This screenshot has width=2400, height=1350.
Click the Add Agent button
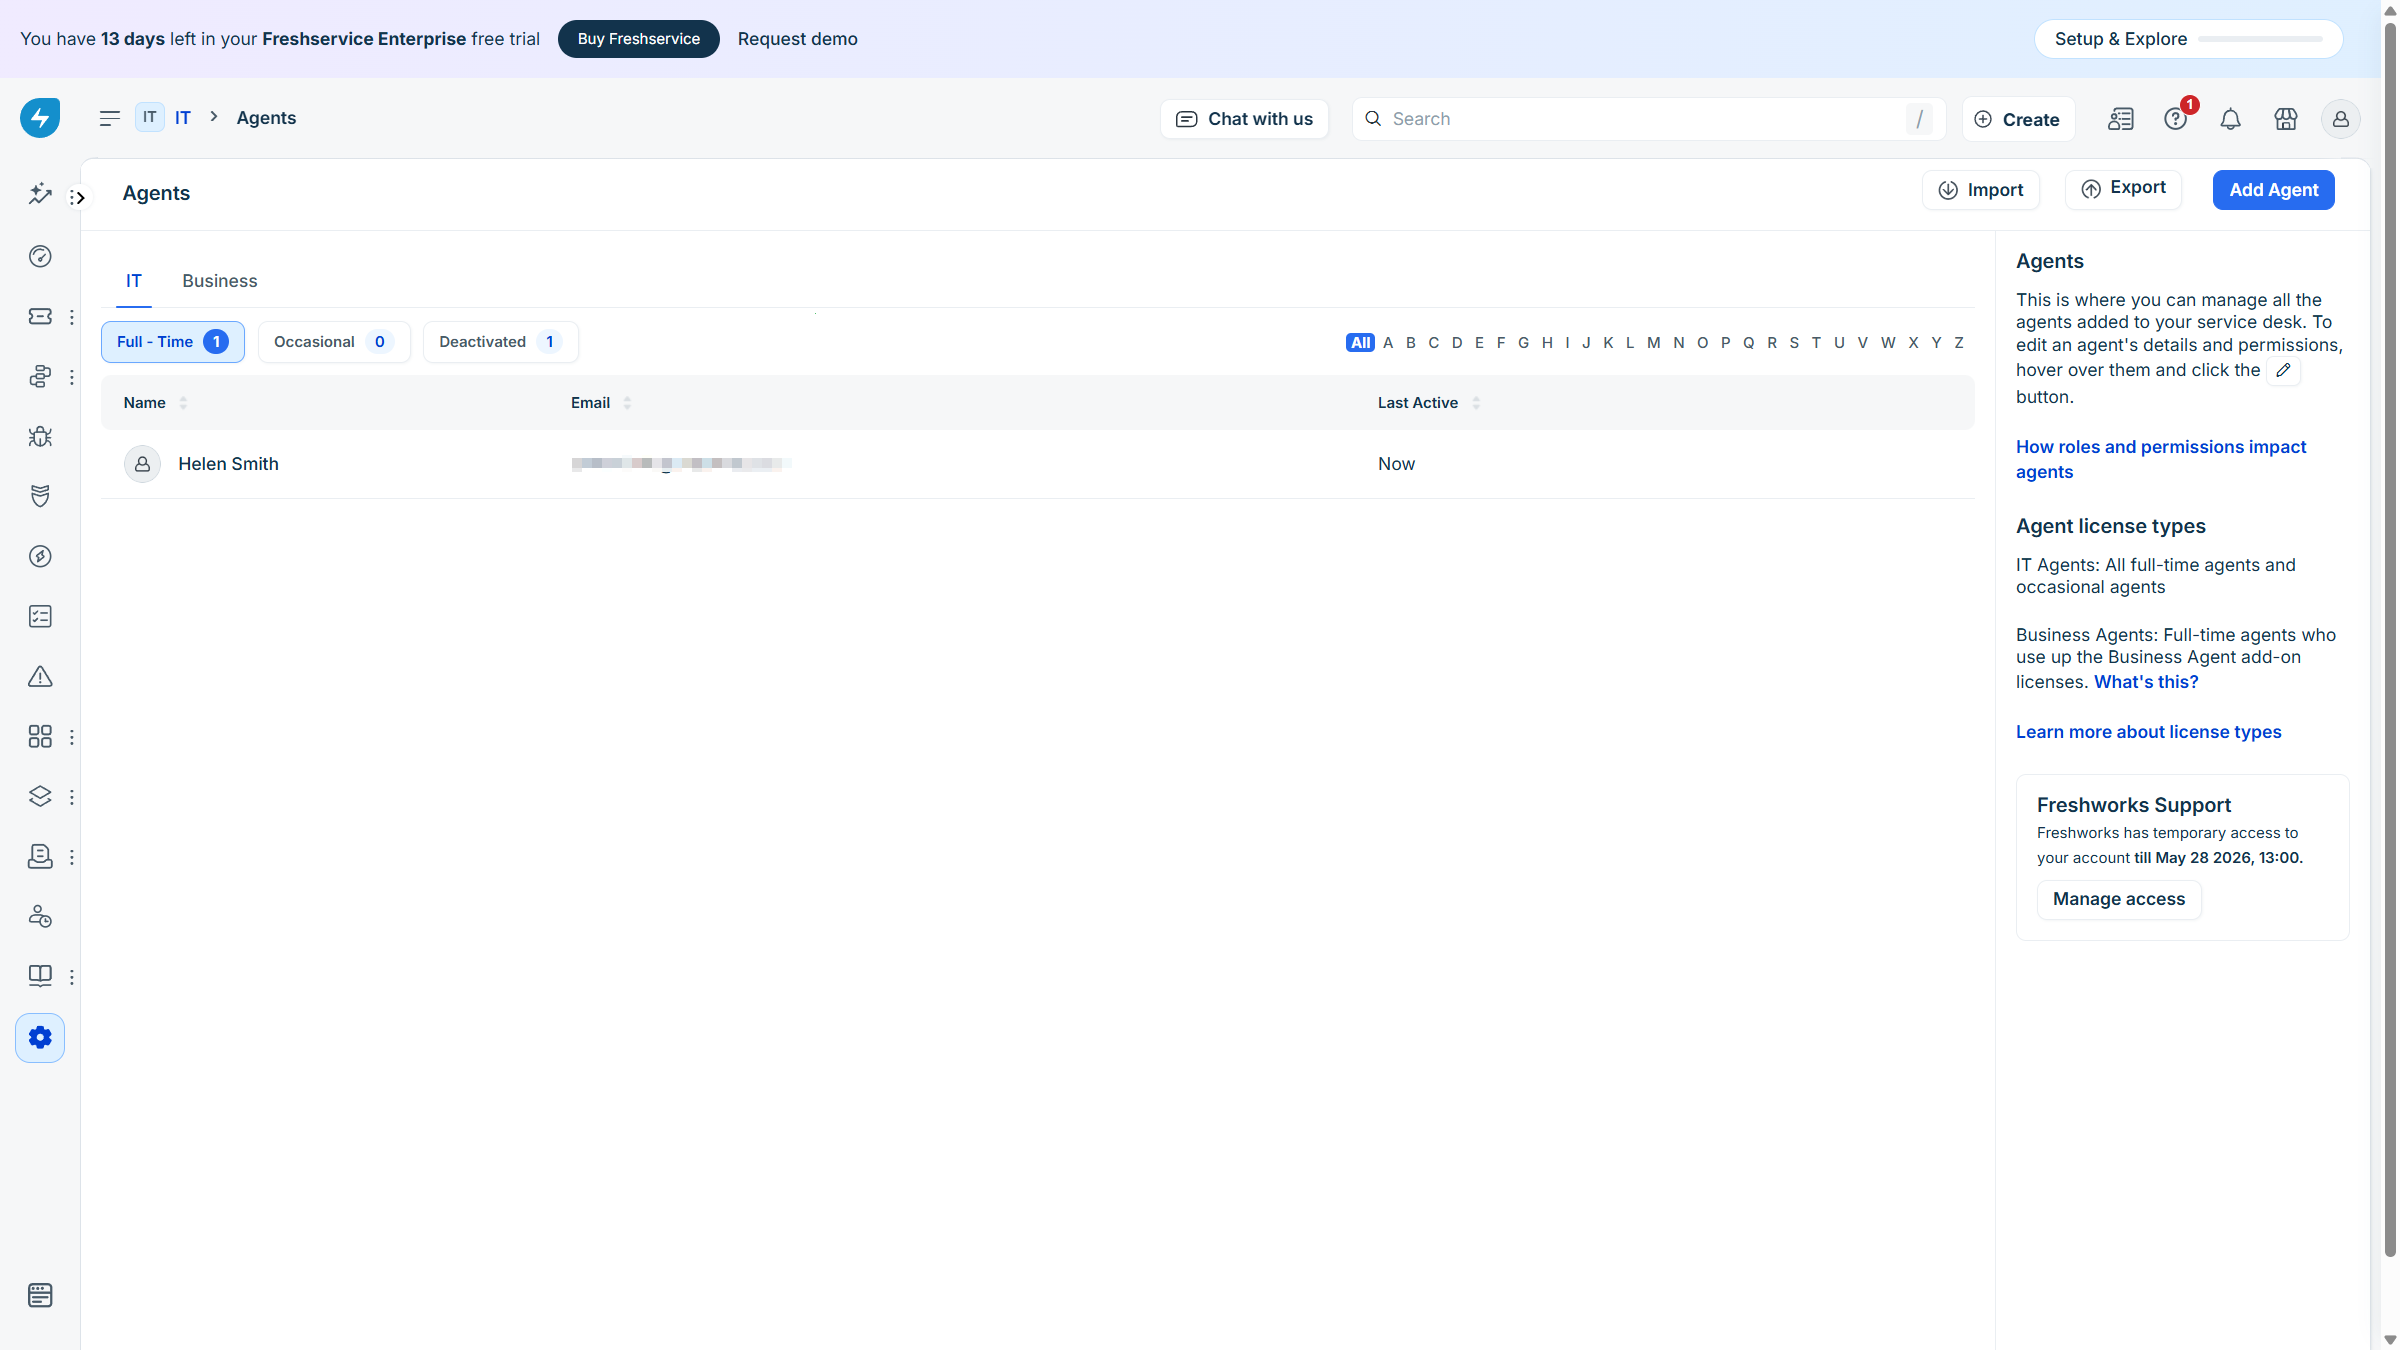pyautogui.click(x=2274, y=190)
